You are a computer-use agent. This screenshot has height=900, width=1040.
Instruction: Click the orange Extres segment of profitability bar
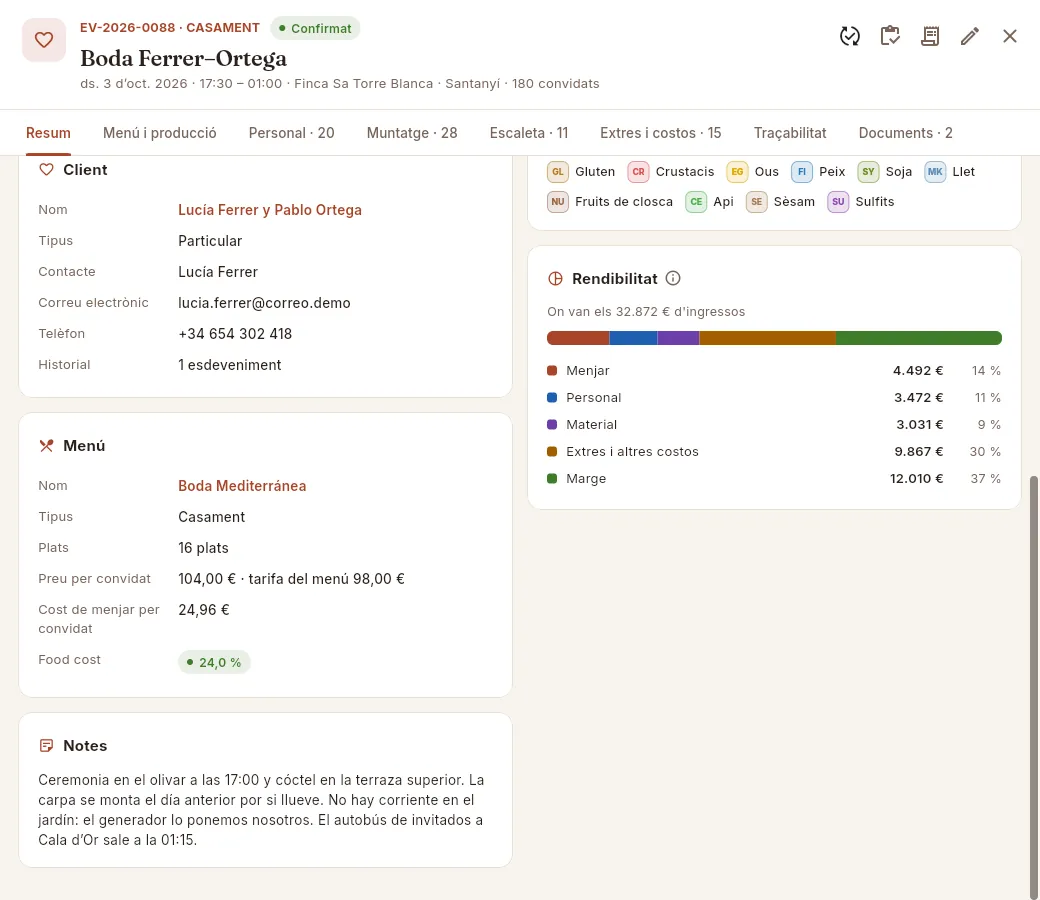767,338
